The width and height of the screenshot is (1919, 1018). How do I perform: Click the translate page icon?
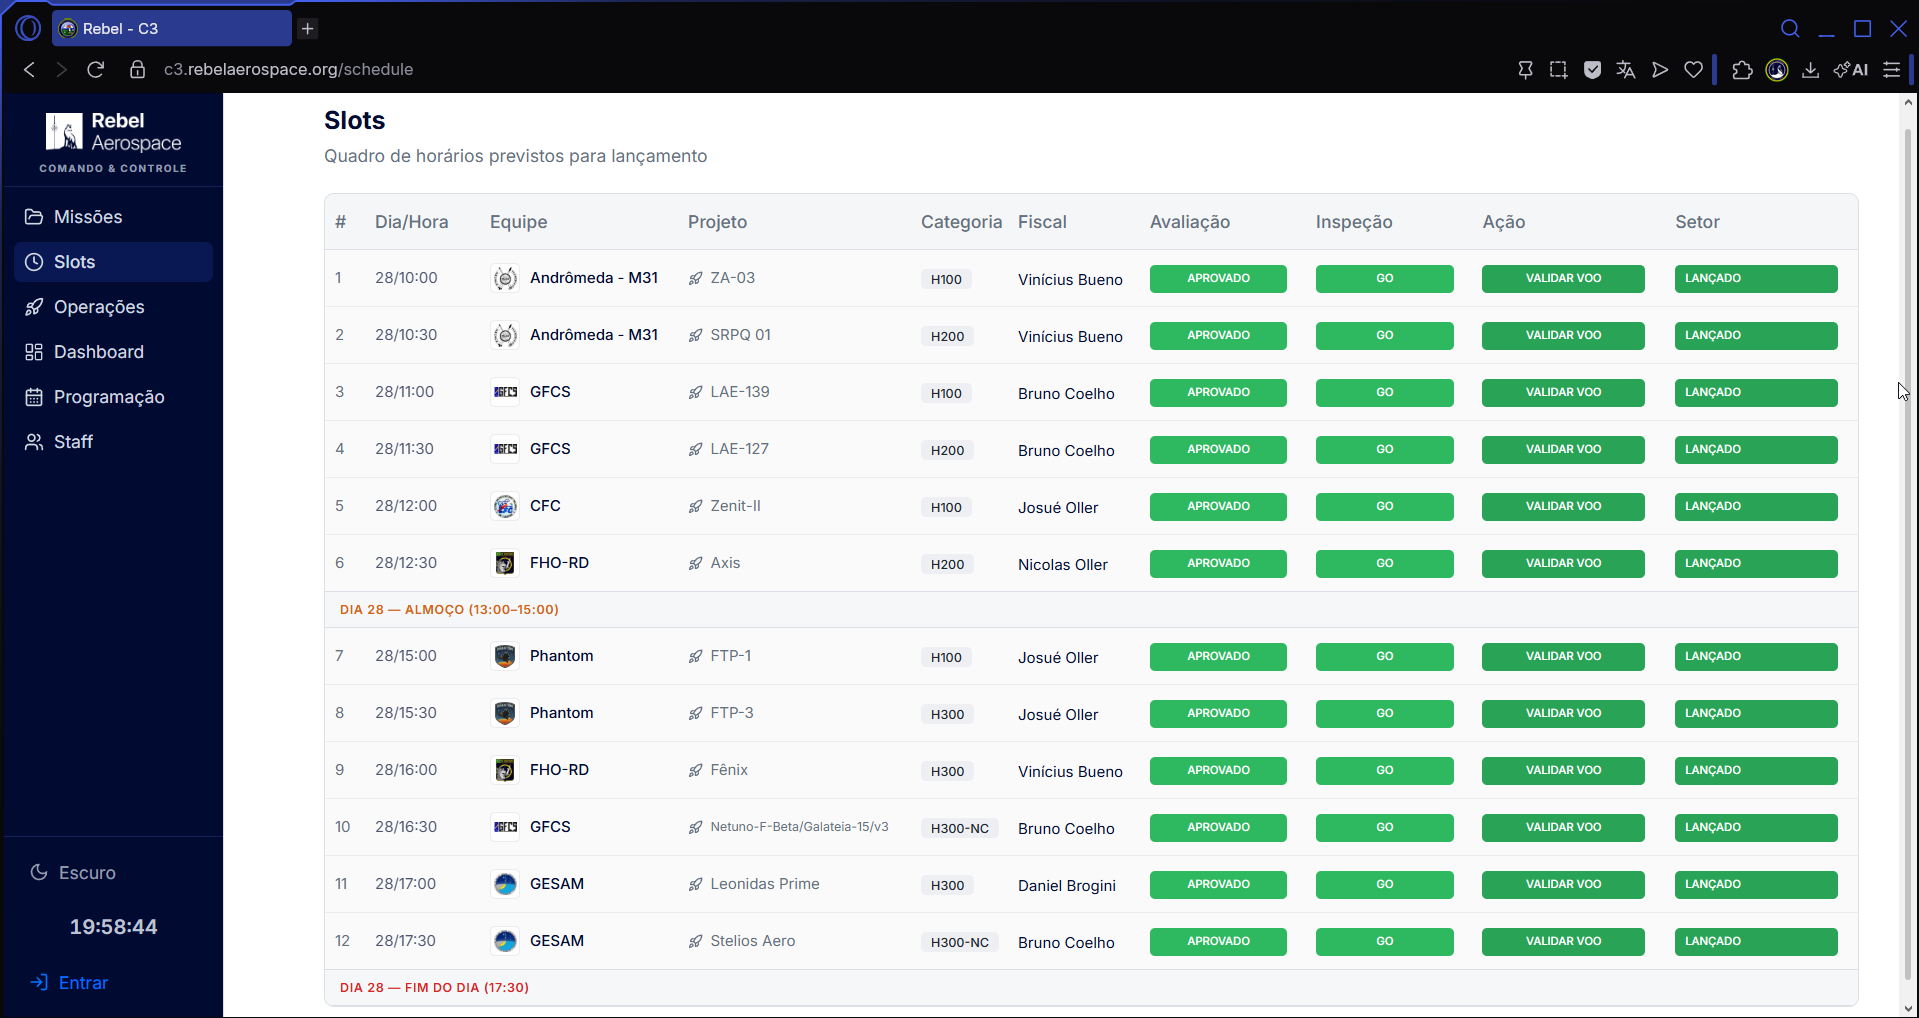[1626, 69]
